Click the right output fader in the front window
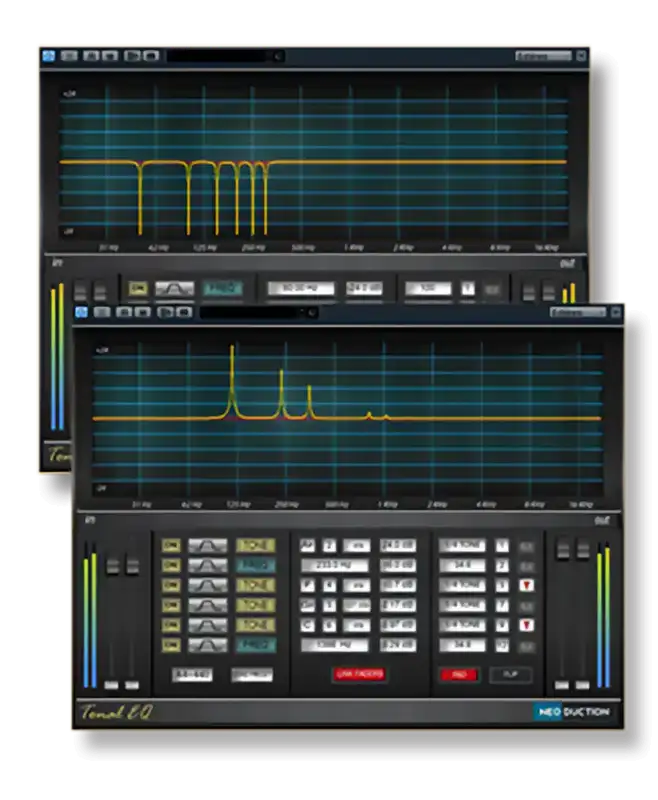The height and width of the screenshot is (800, 658). point(583,551)
